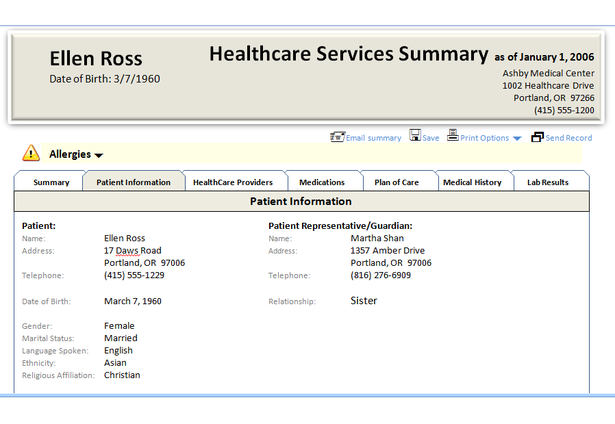
Task: Click the (415) 555-1200 phone number
Action: click(x=564, y=110)
